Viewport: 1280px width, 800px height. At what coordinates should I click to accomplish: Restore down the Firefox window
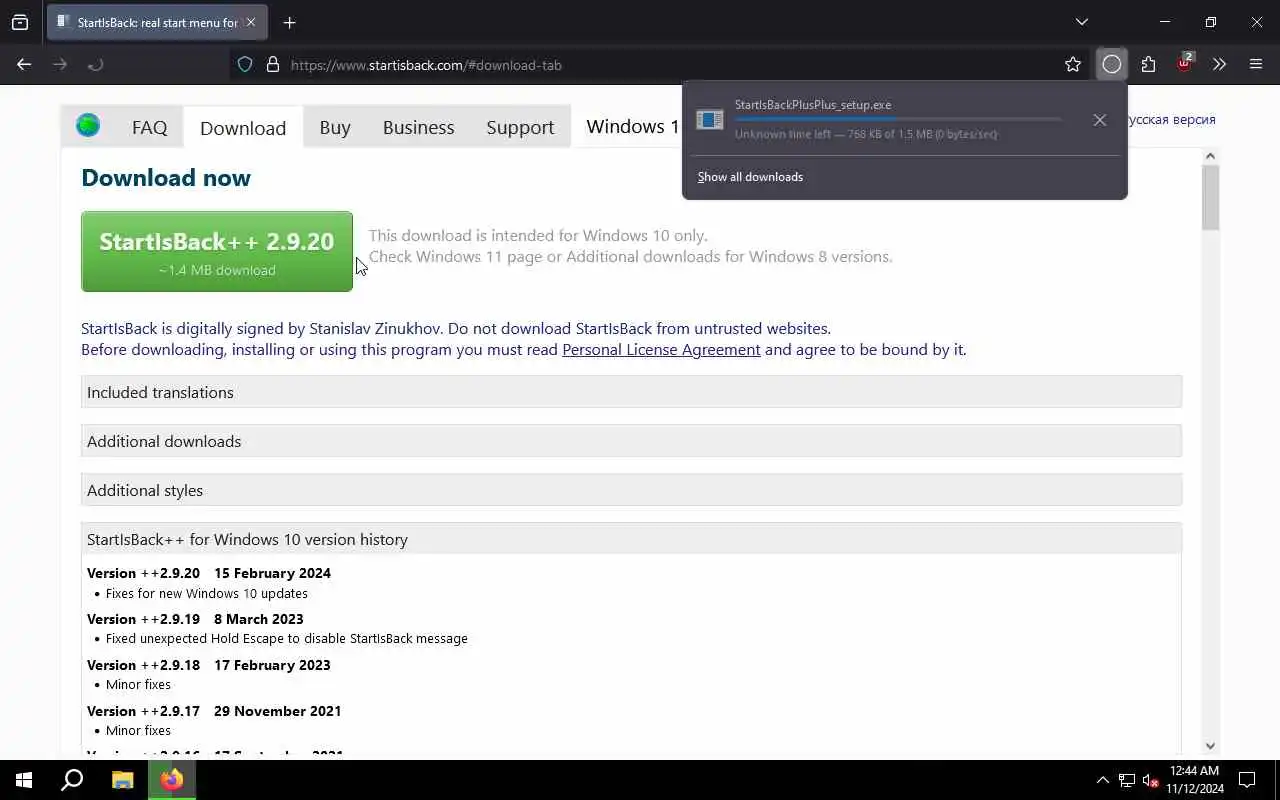coord(1211,22)
